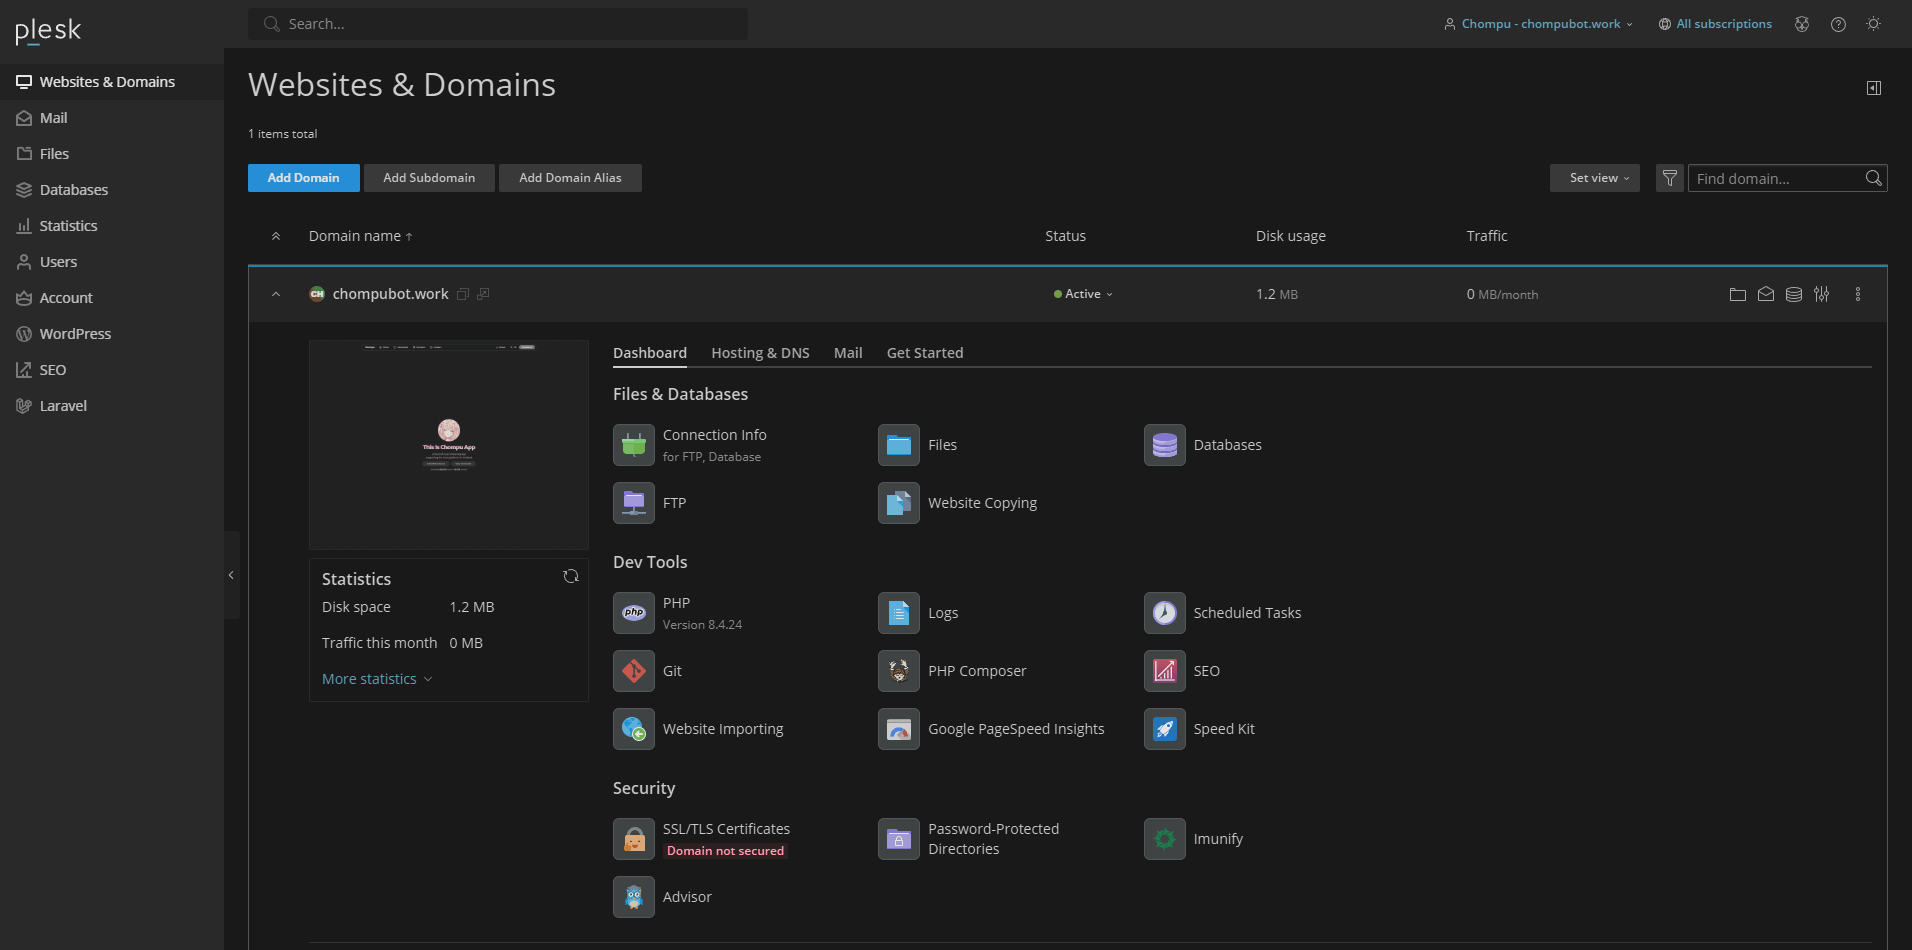1912x950 pixels.
Task: Open chompubot.work more actions menu
Action: click(1858, 294)
